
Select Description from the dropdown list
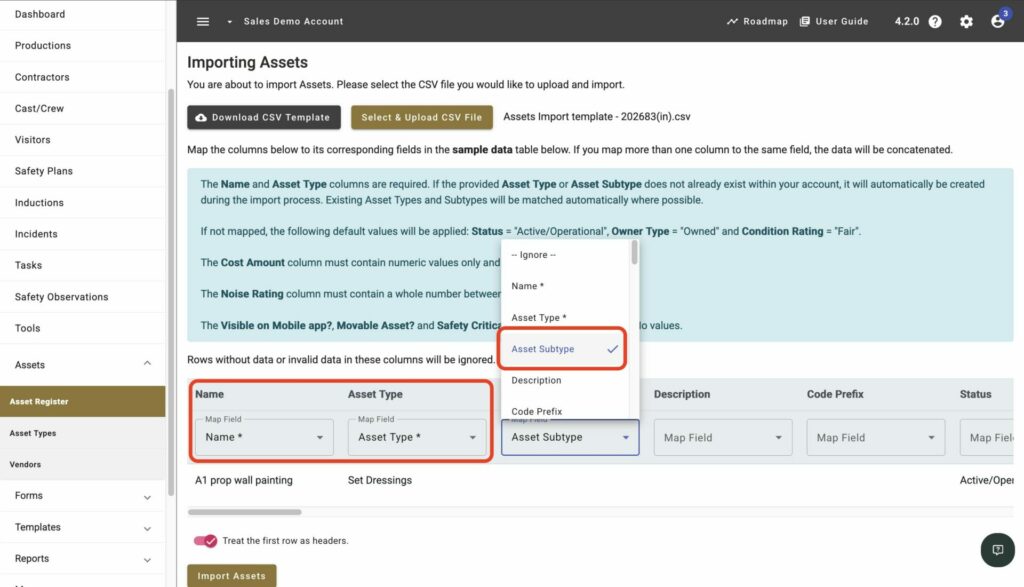click(565, 380)
